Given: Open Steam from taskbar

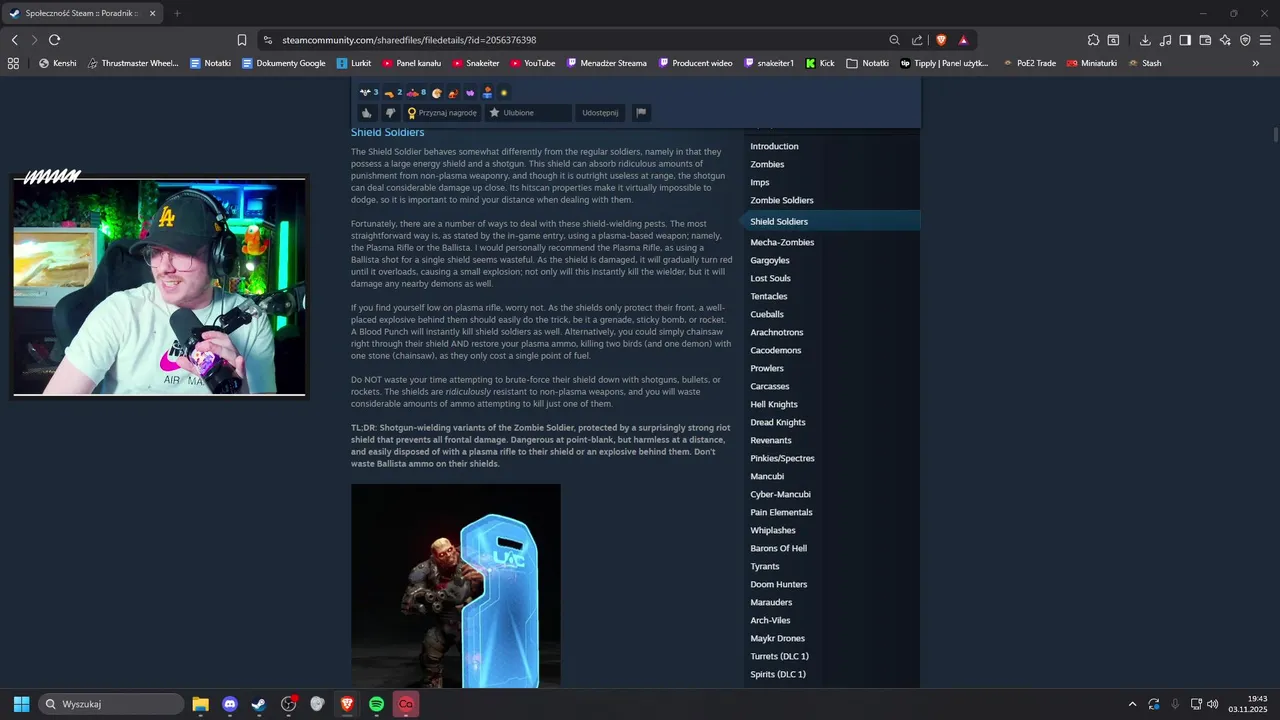Looking at the screenshot, I should pyautogui.click(x=258, y=704).
